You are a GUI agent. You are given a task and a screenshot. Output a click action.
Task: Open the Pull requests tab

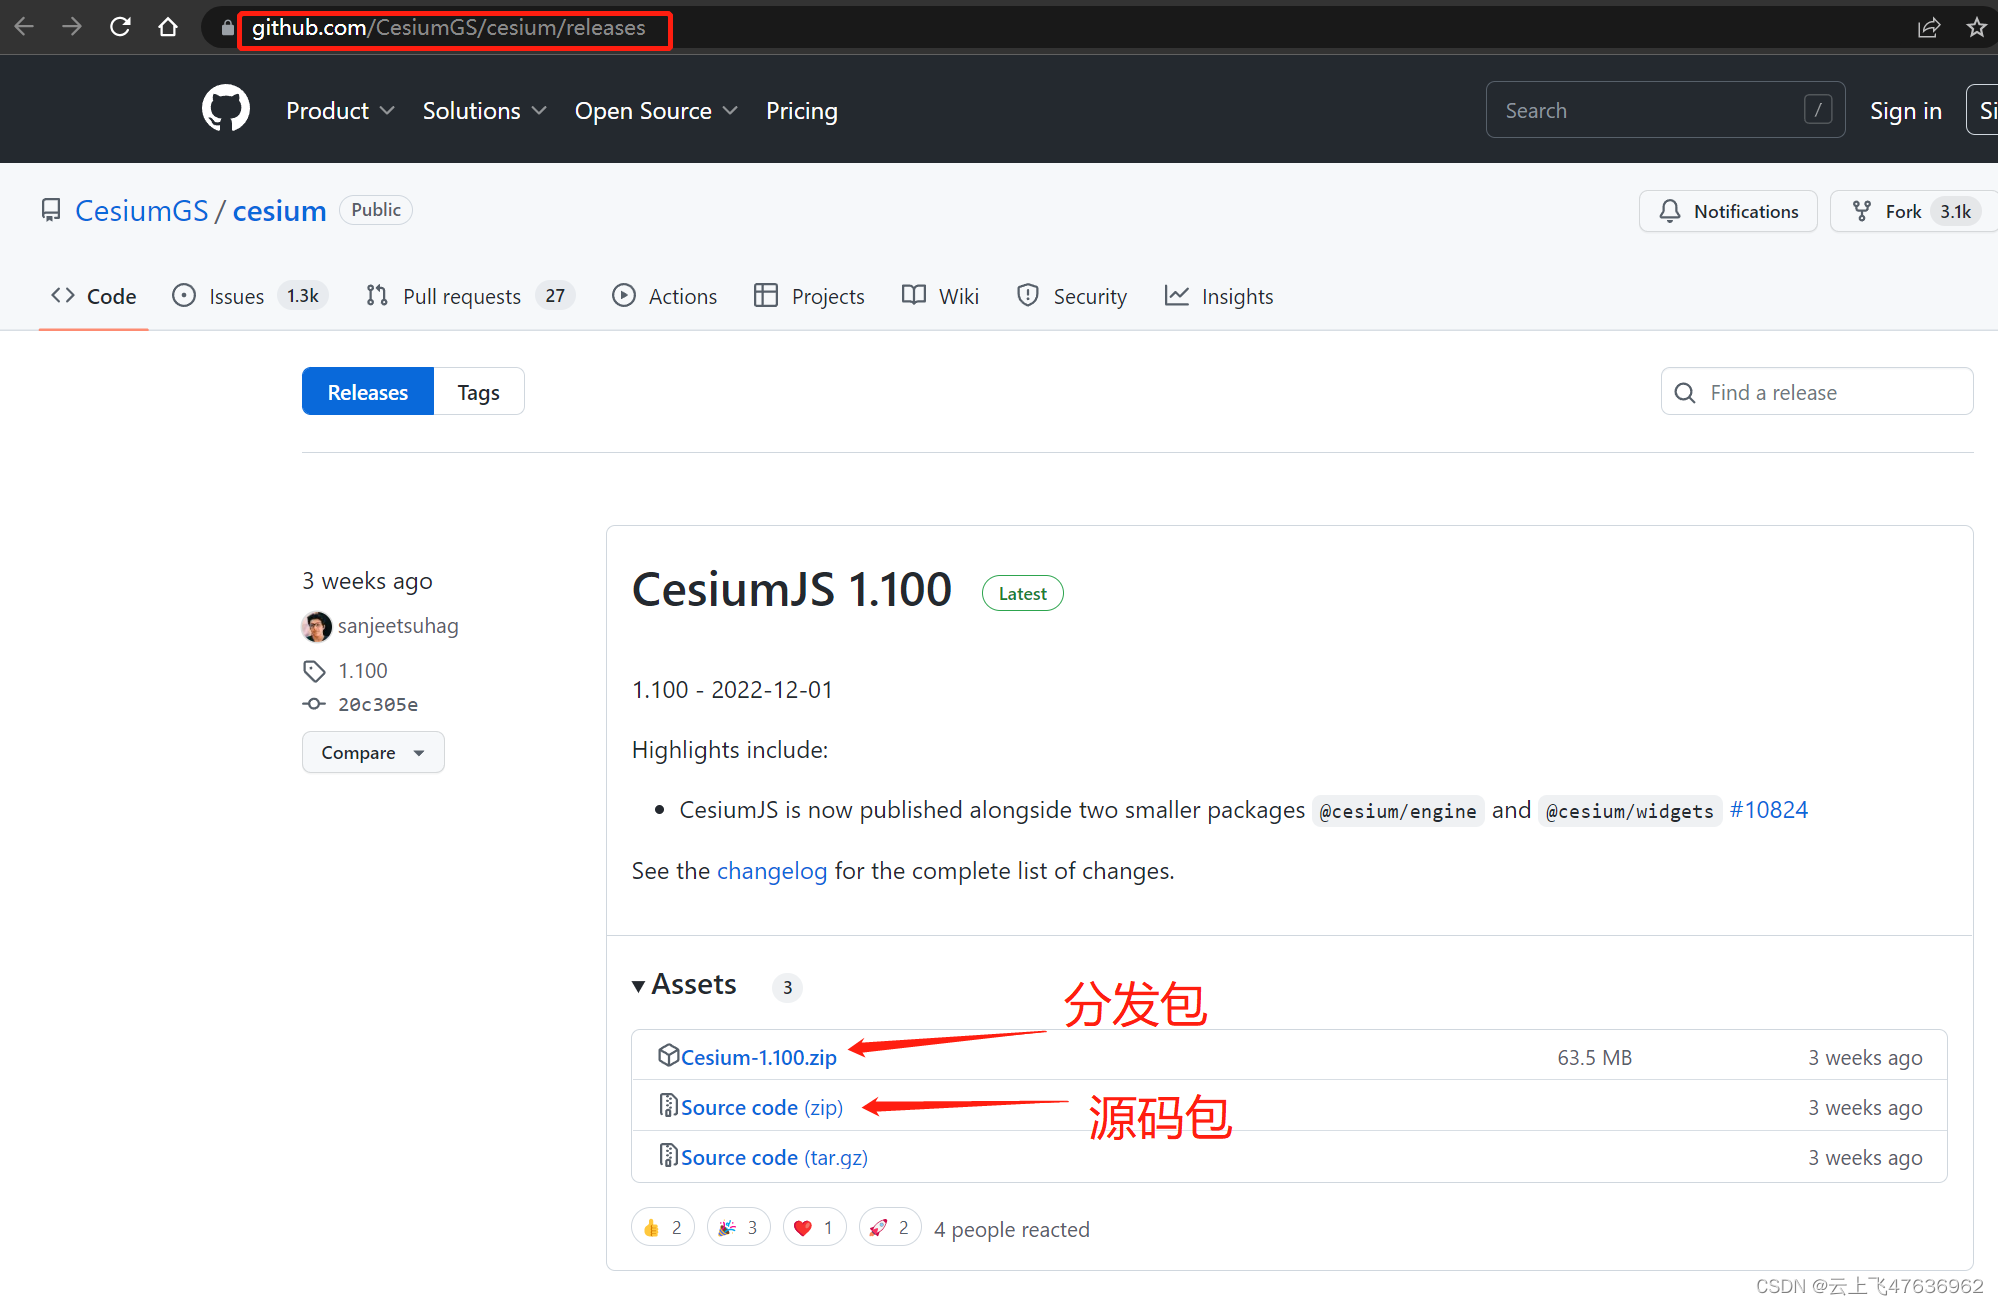(462, 295)
